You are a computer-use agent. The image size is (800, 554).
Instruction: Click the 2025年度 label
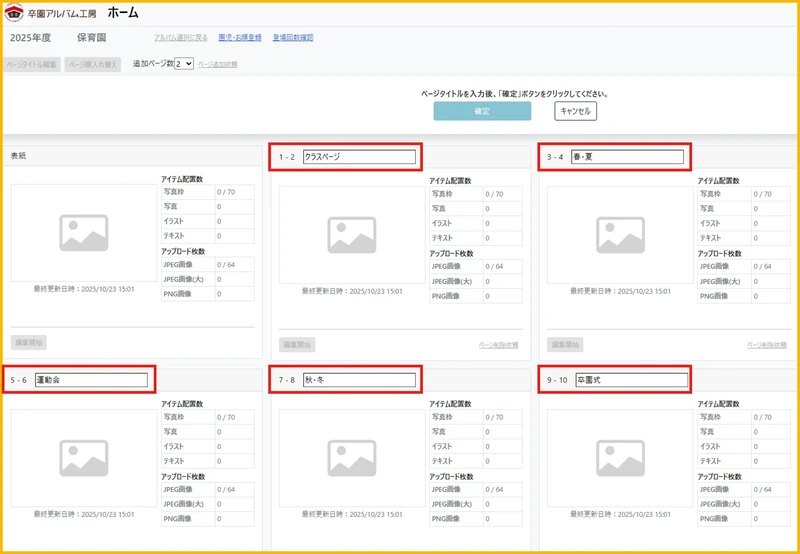tap(31, 38)
